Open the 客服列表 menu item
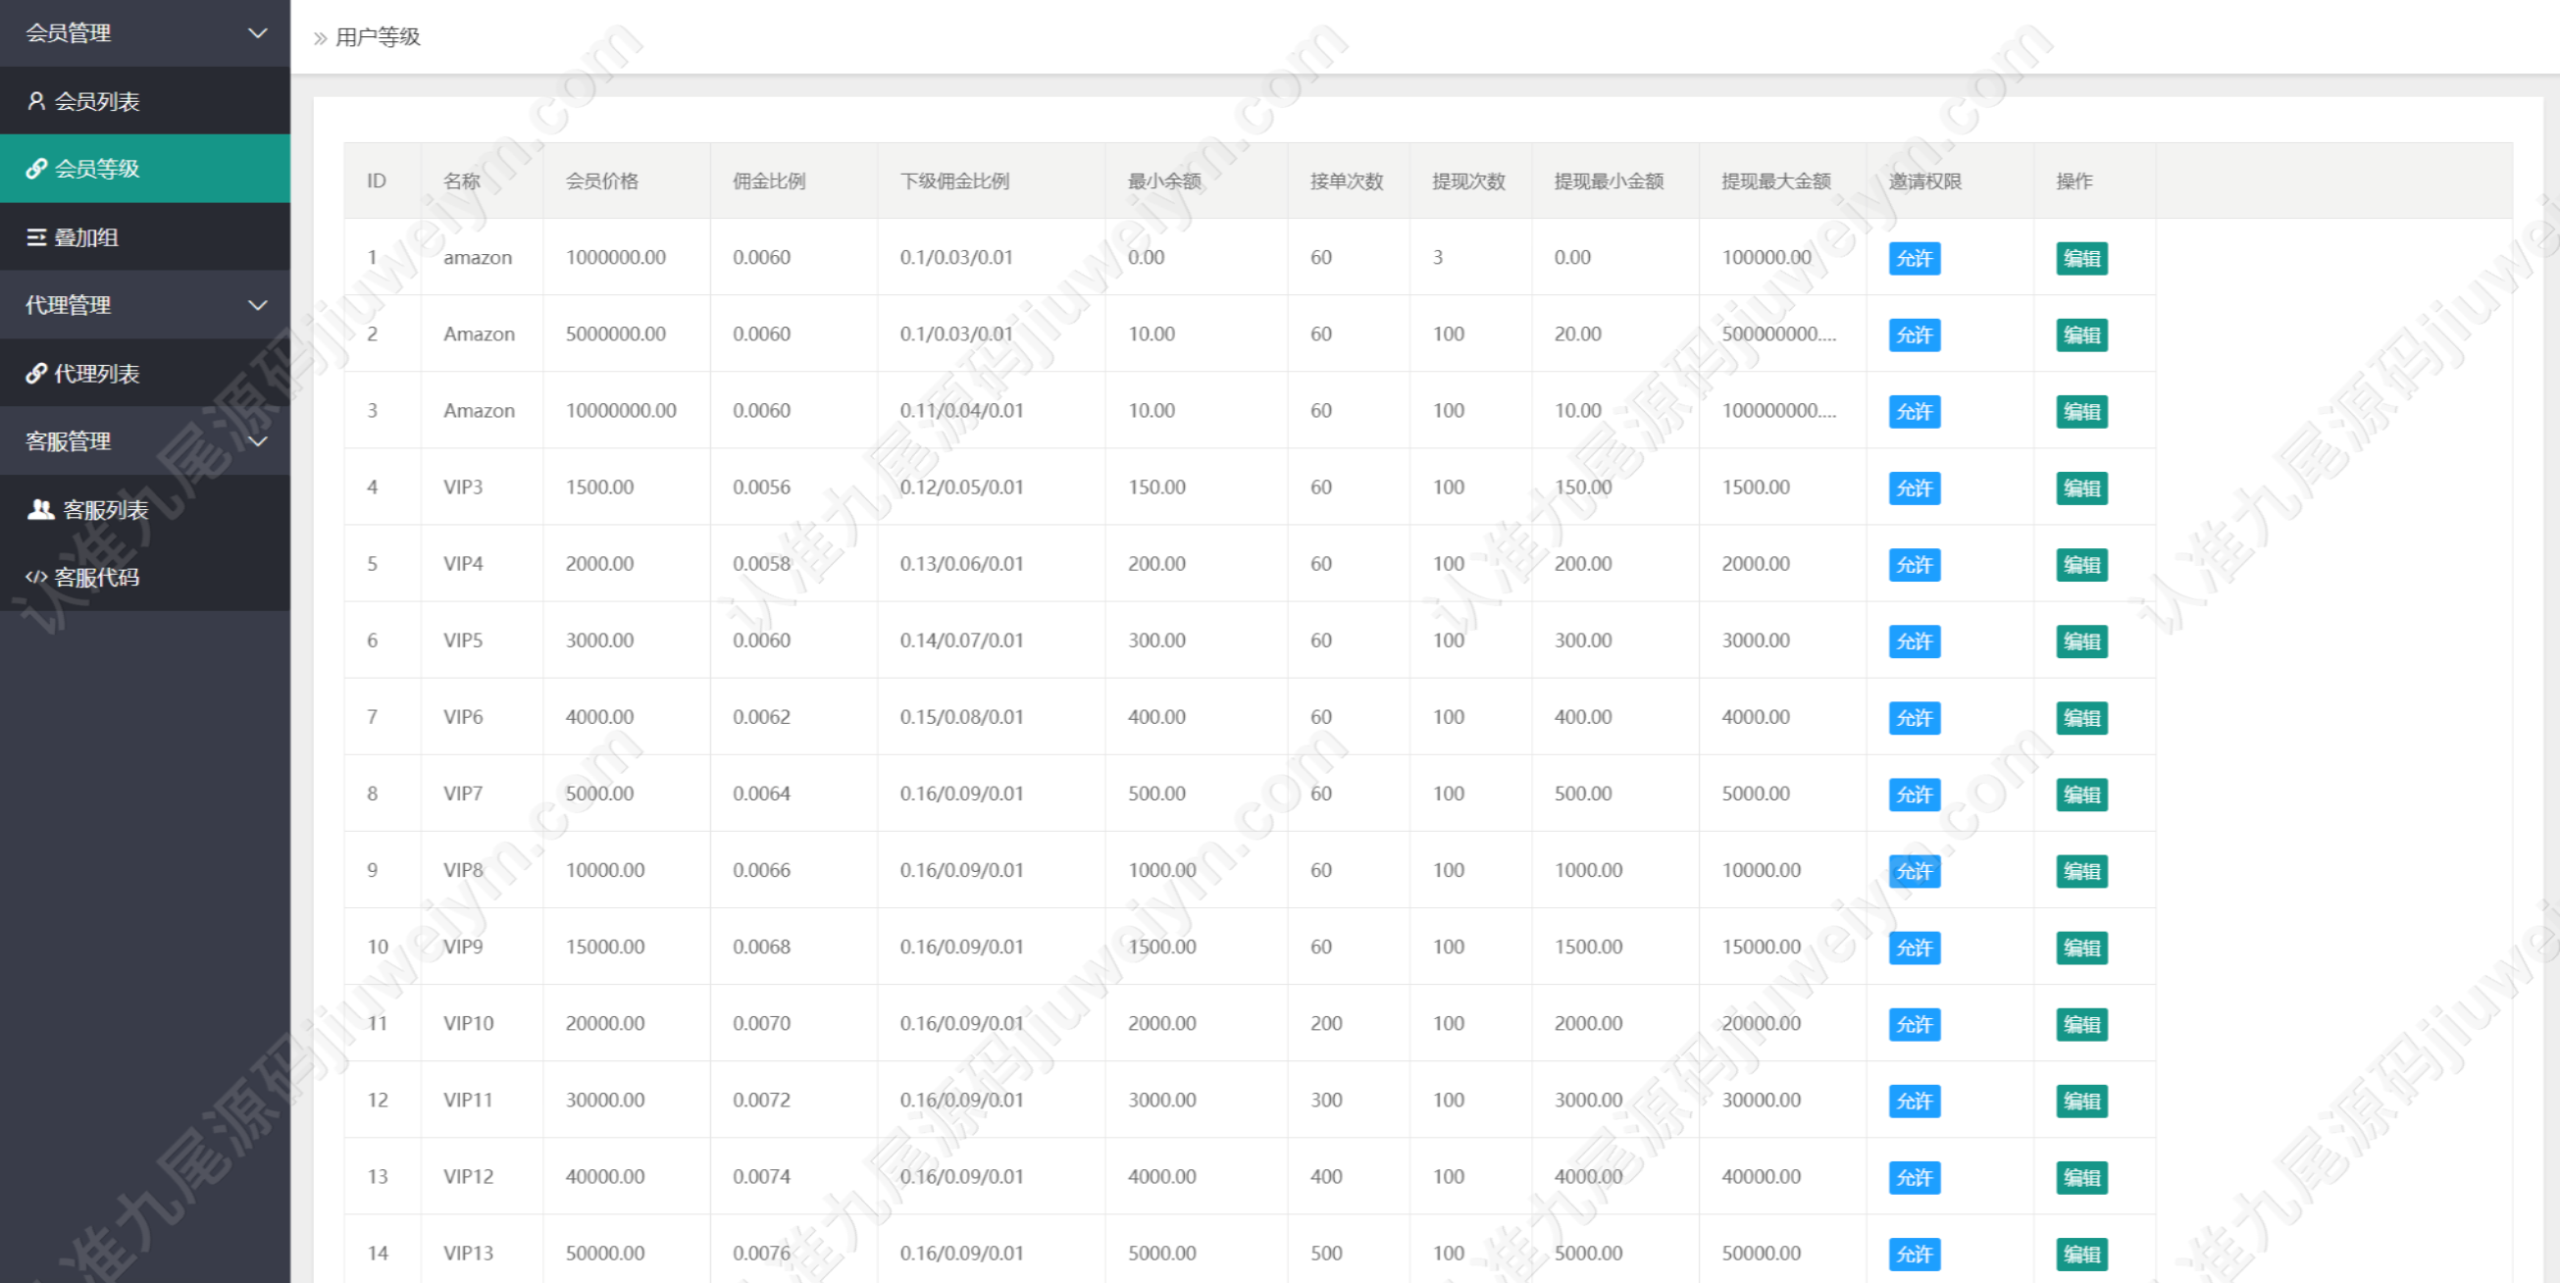This screenshot has height=1283, width=2560. point(145,509)
